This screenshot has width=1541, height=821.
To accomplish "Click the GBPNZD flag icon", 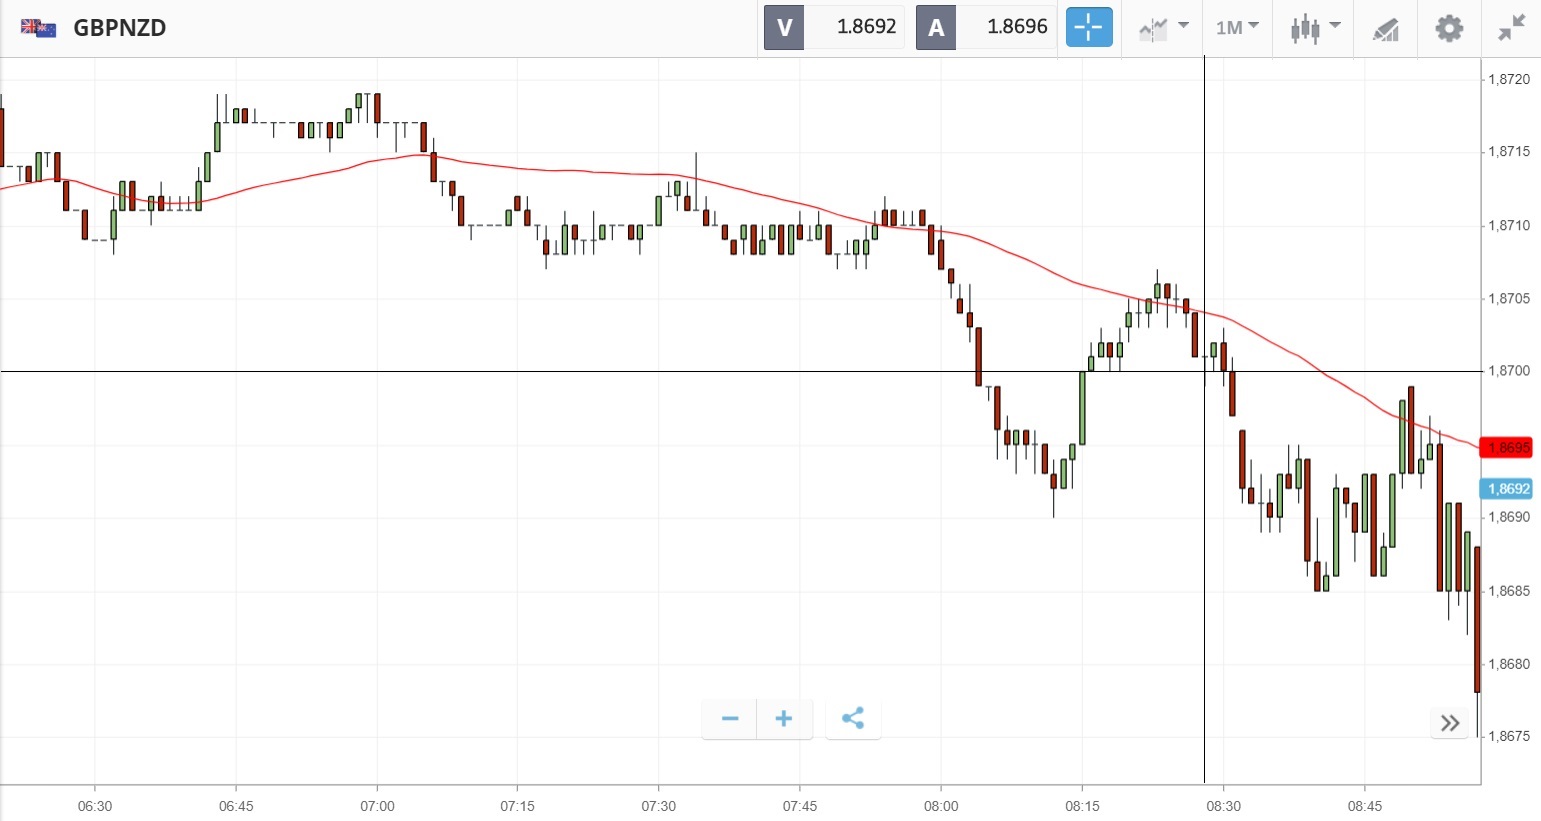I will coord(38,28).
